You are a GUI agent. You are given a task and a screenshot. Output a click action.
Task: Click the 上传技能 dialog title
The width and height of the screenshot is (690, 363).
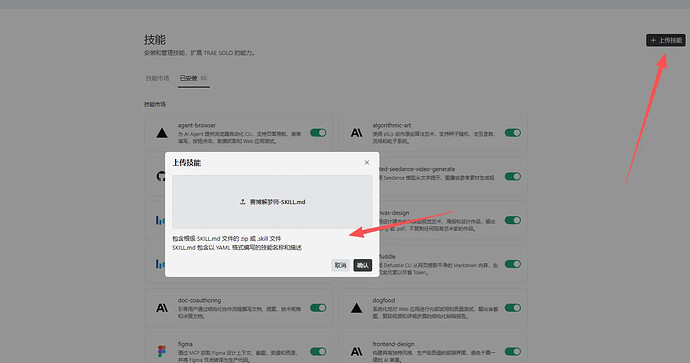187,163
